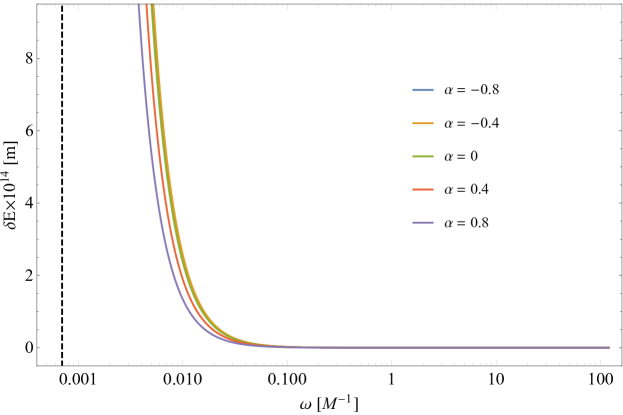Screen dimensions: 623x415
Task: Click the legend label α = −0.8
Action: click(x=472, y=90)
